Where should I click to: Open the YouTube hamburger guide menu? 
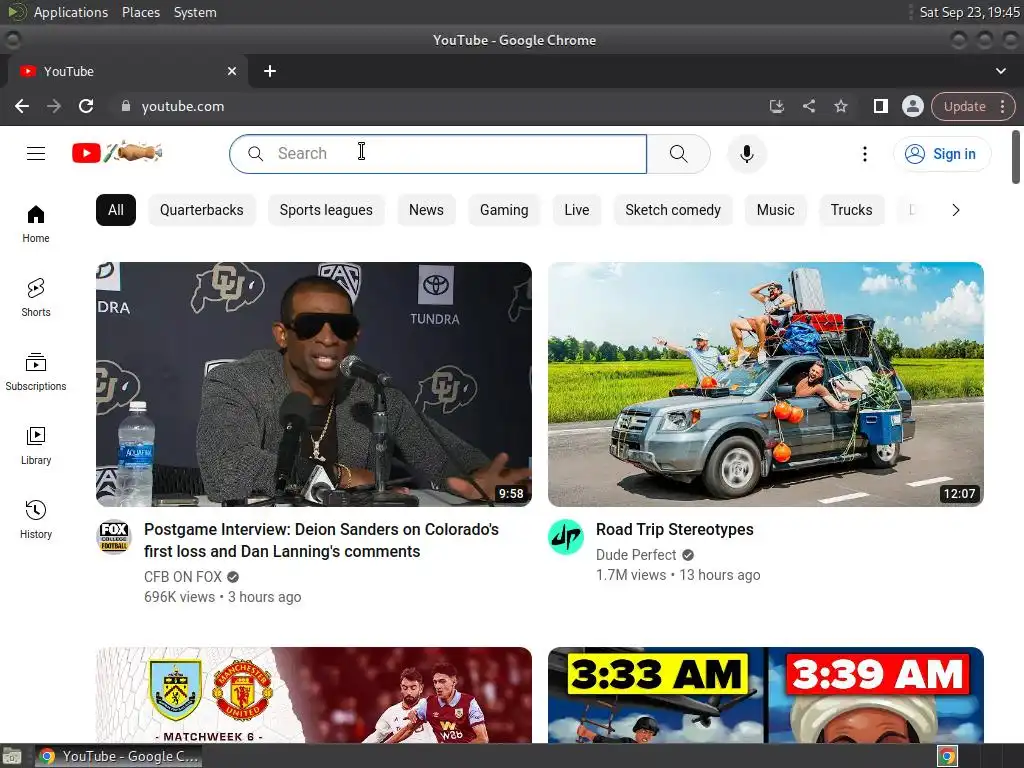point(36,153)
